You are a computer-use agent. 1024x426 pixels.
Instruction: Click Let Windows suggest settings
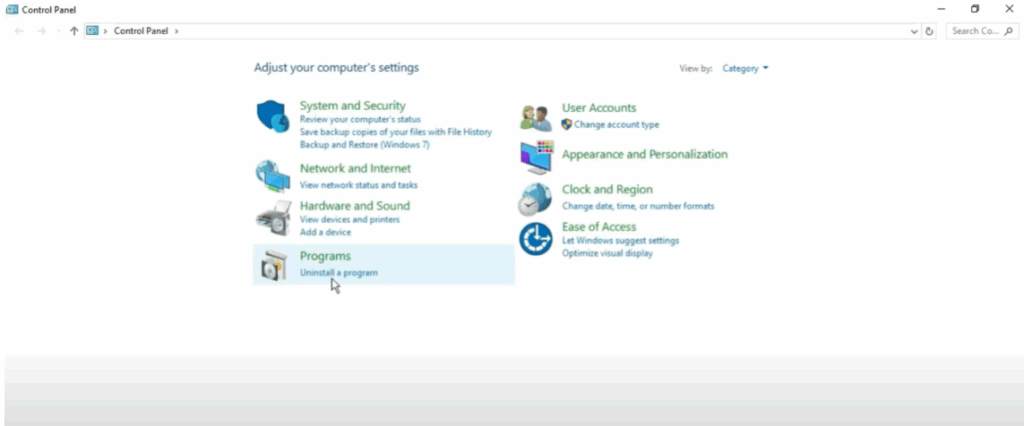620,240
